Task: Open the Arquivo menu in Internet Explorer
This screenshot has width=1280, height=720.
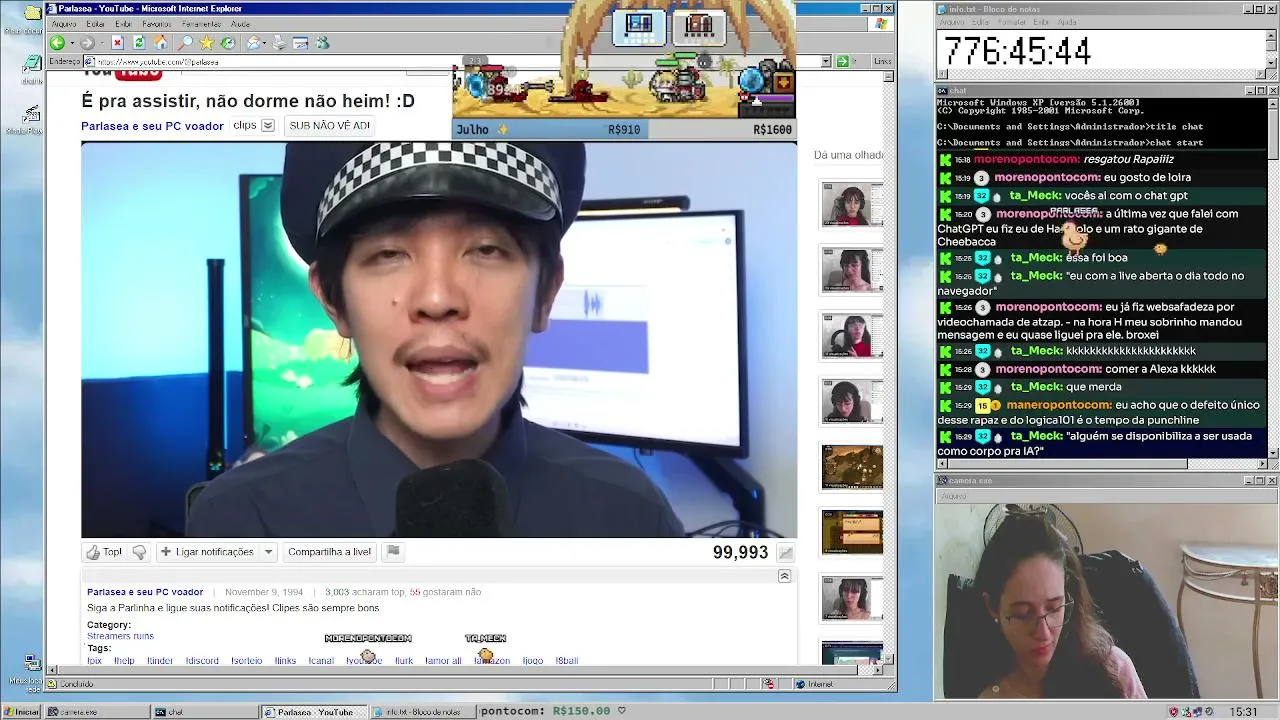Action: (x=63, y=24)
